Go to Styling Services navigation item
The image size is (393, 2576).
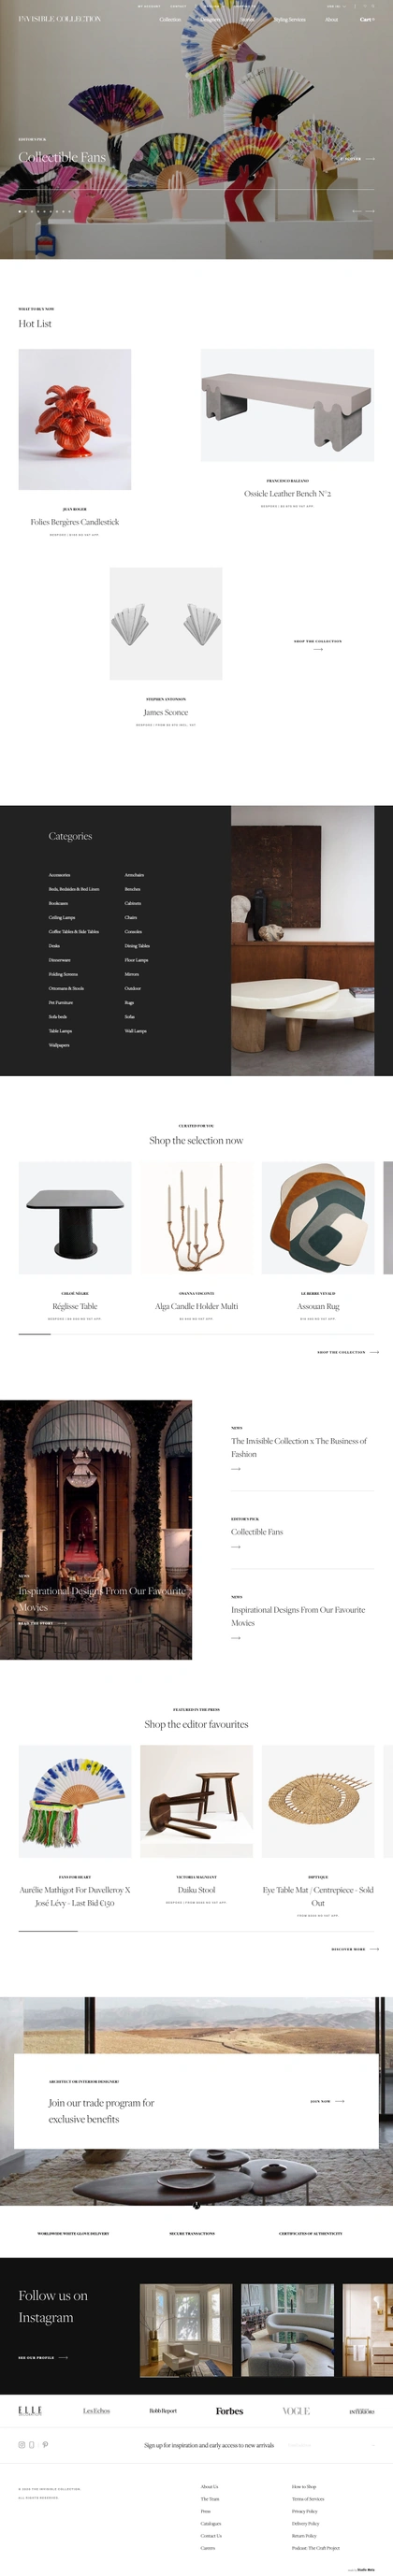290,19
